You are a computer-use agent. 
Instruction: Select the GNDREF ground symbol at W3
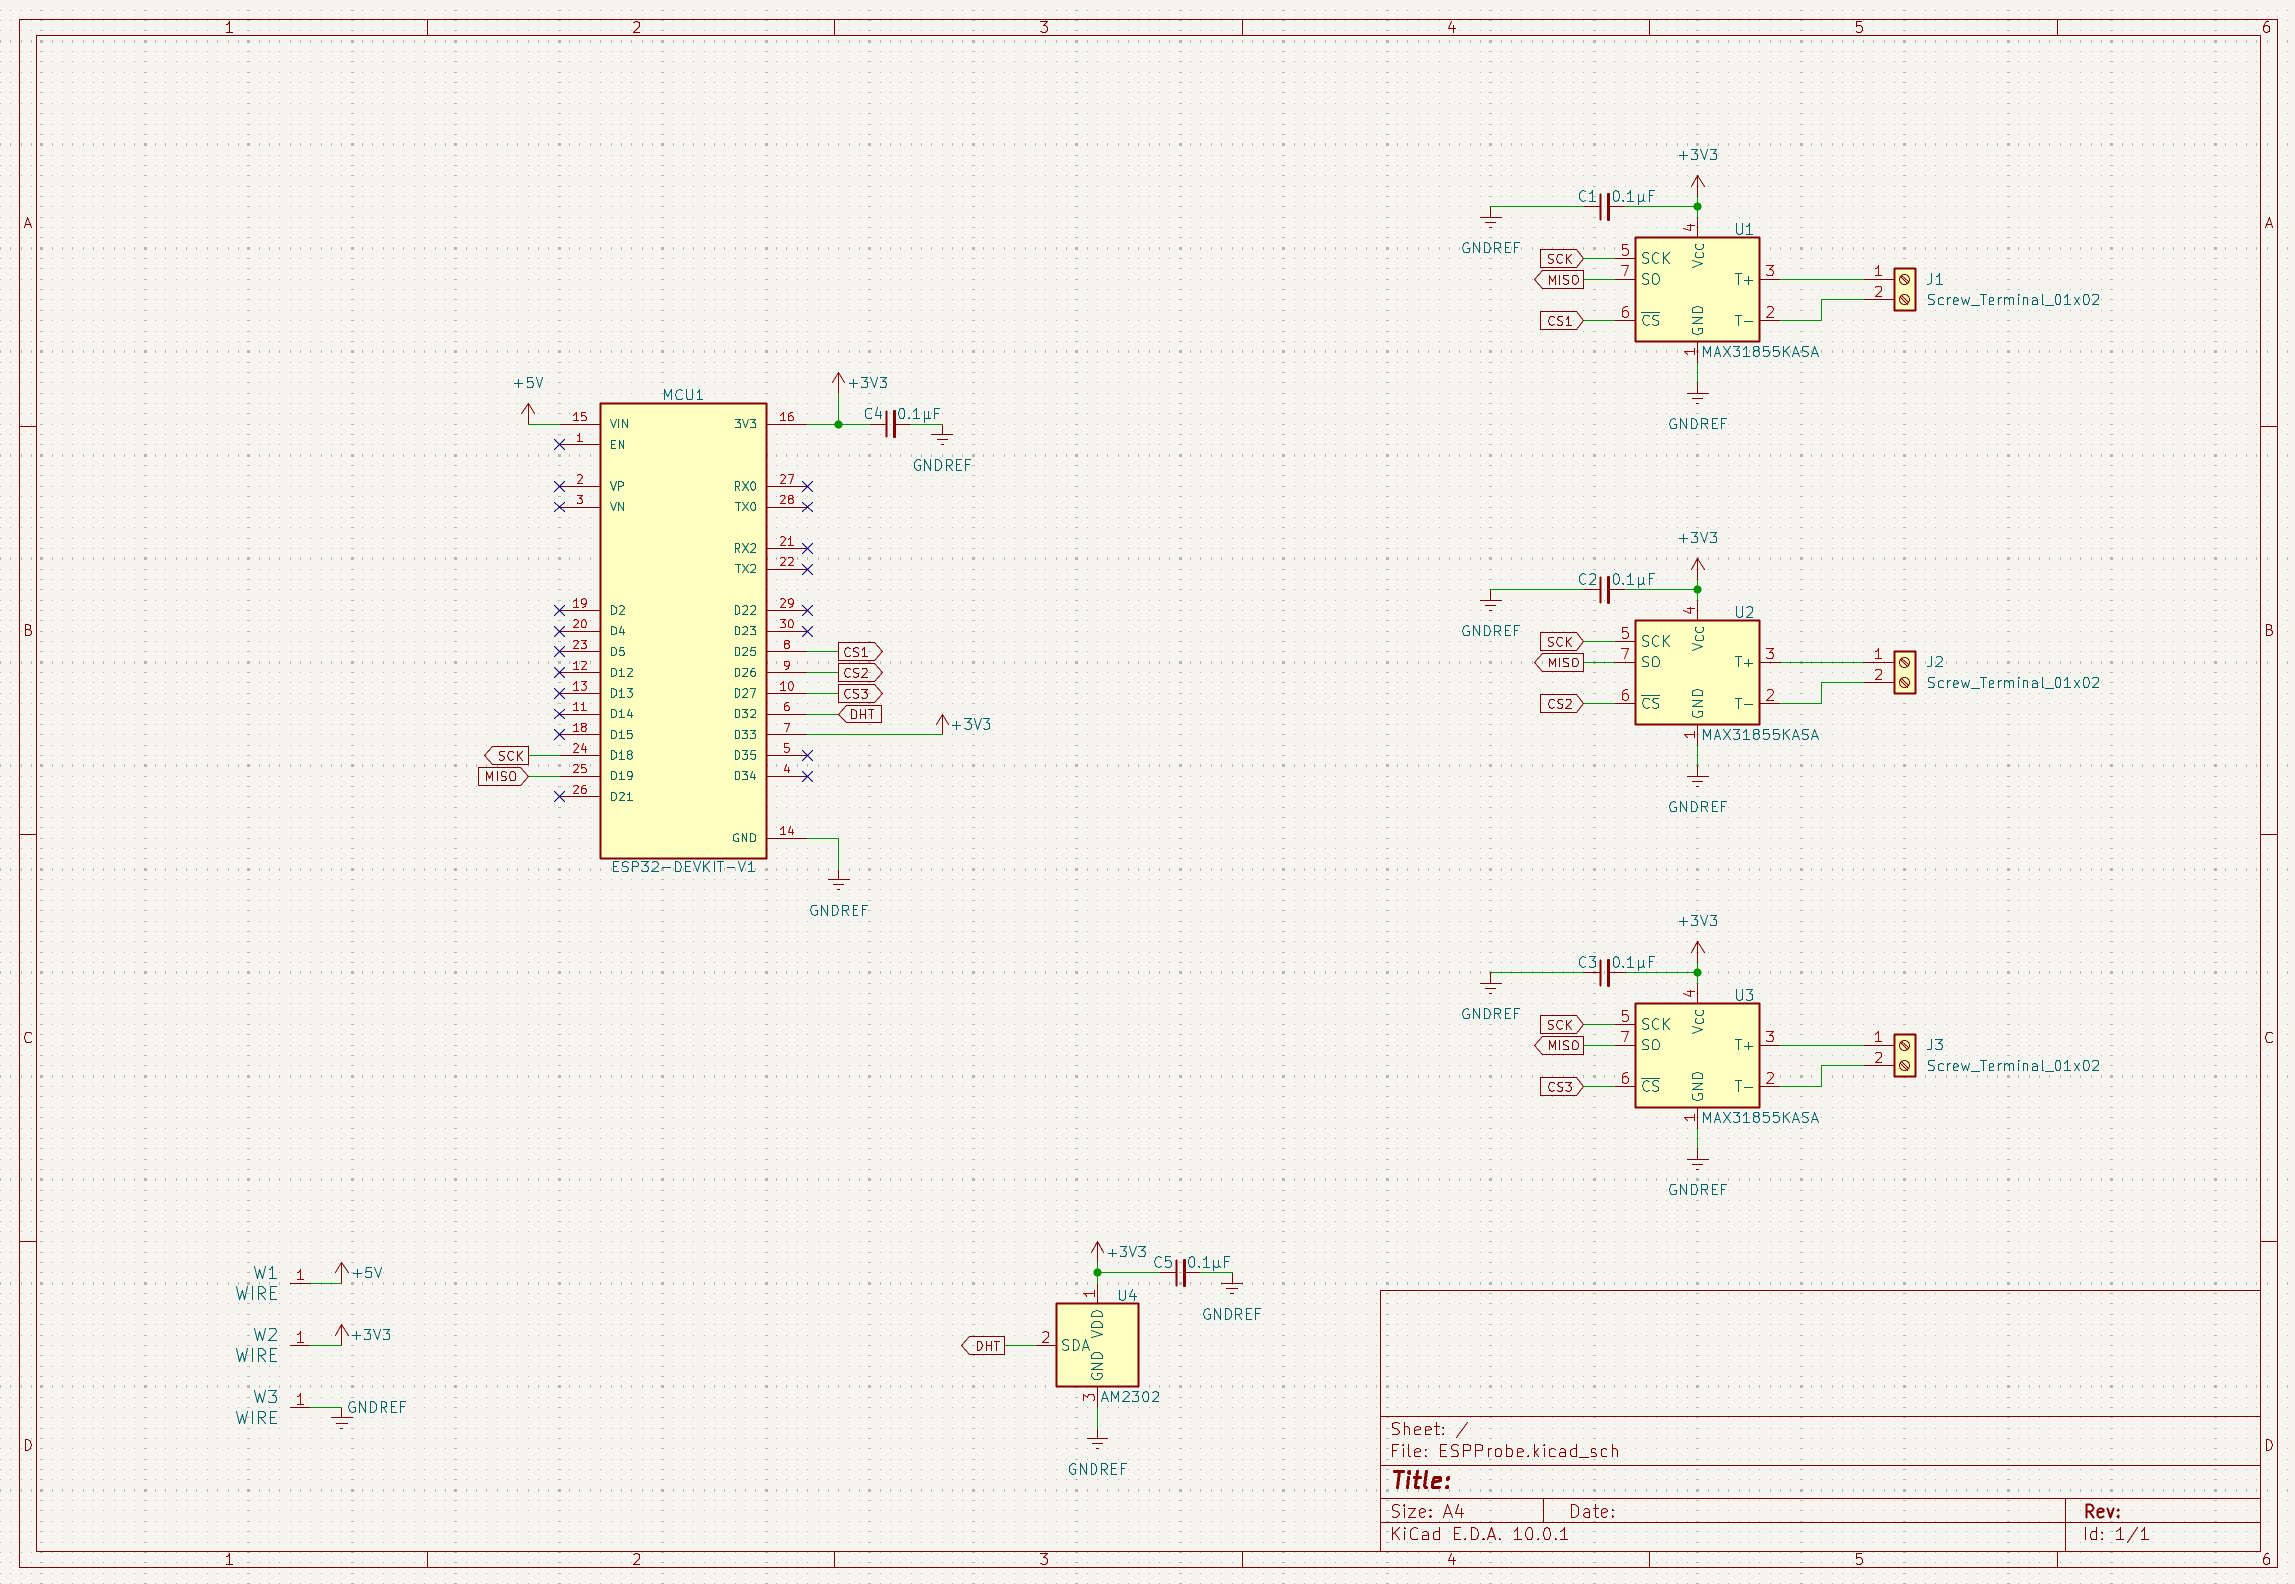pos(342,1418)
